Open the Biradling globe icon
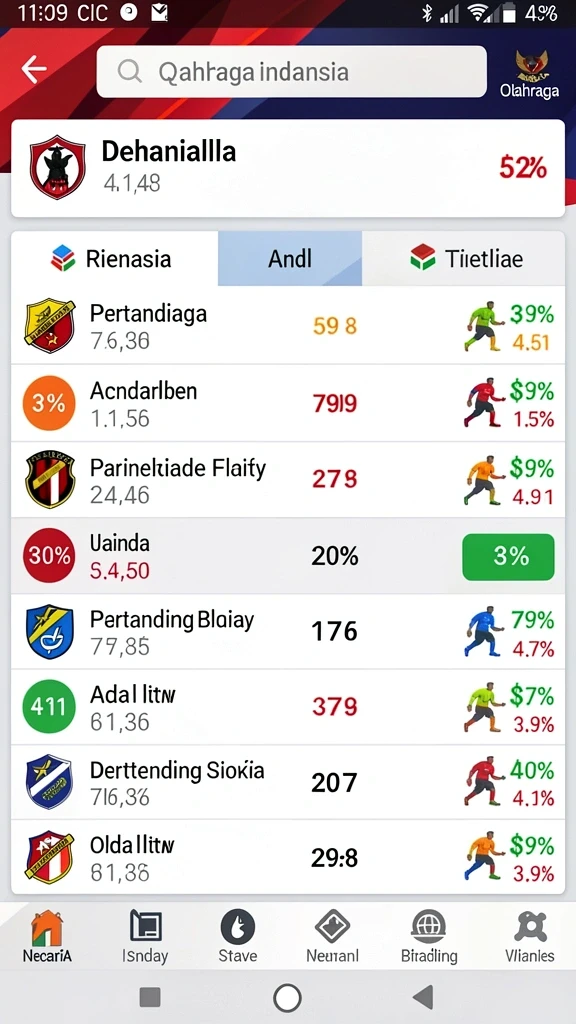The height and width of the screenshot is (1024, 576). point(429,927)
